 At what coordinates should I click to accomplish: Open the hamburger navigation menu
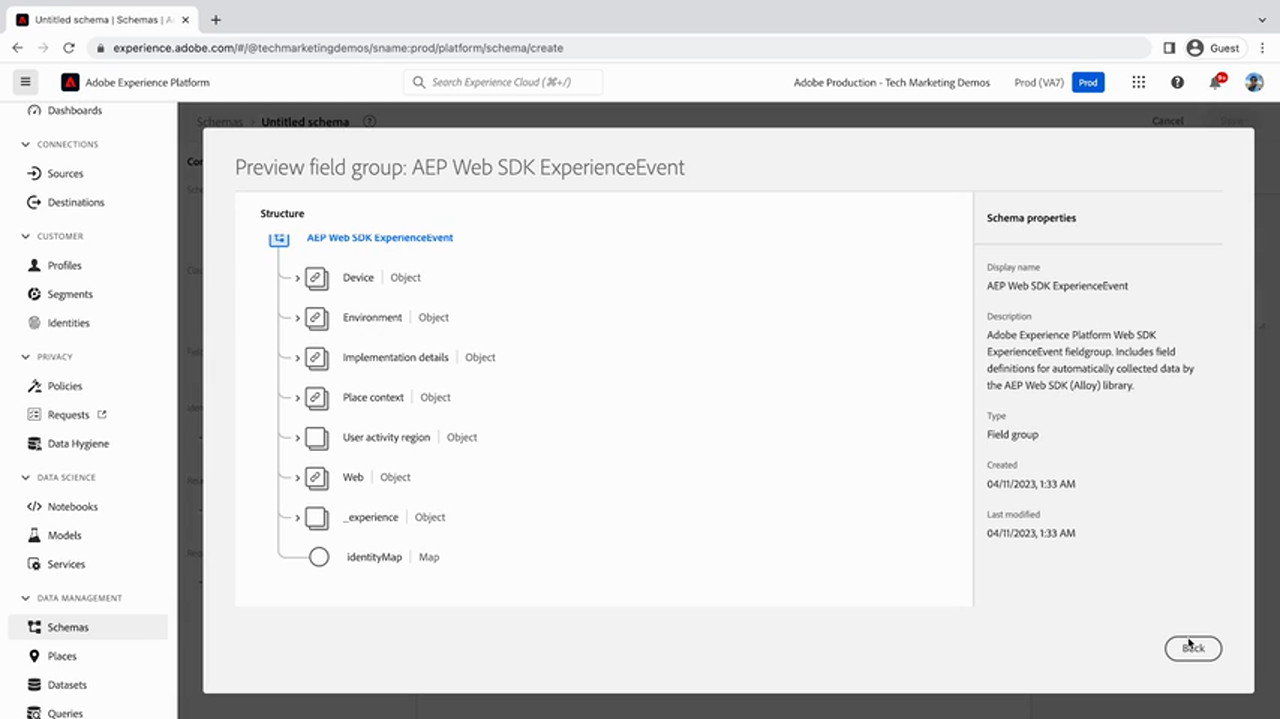point(26,82)
